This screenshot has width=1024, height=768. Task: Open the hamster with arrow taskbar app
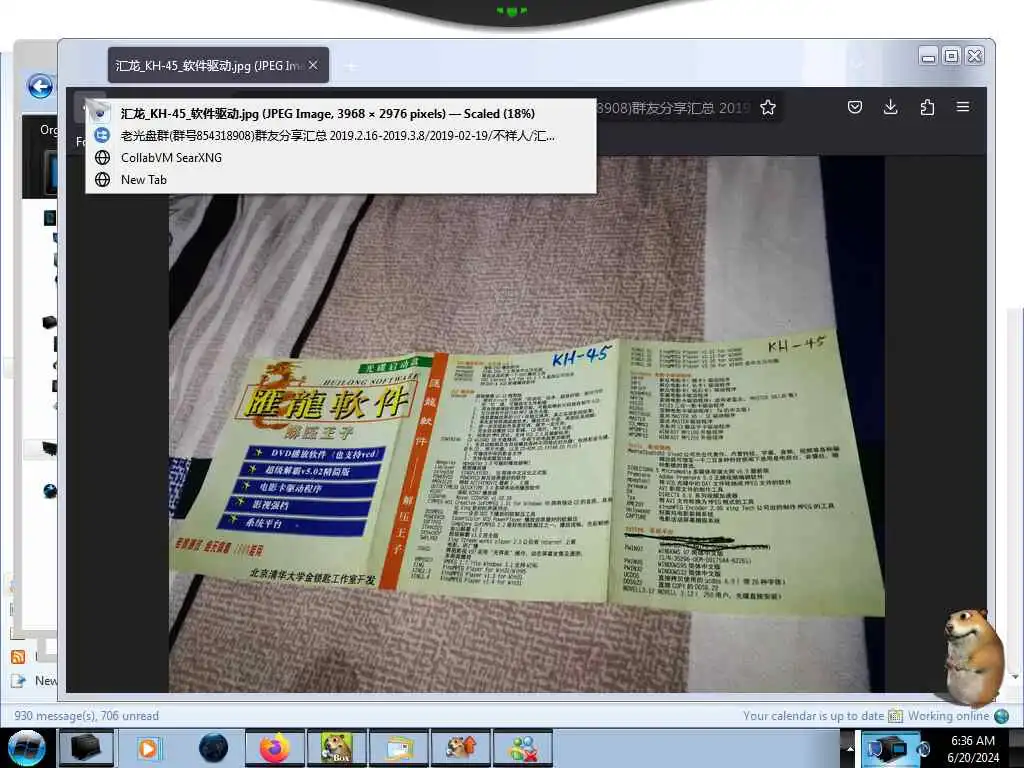460,748
